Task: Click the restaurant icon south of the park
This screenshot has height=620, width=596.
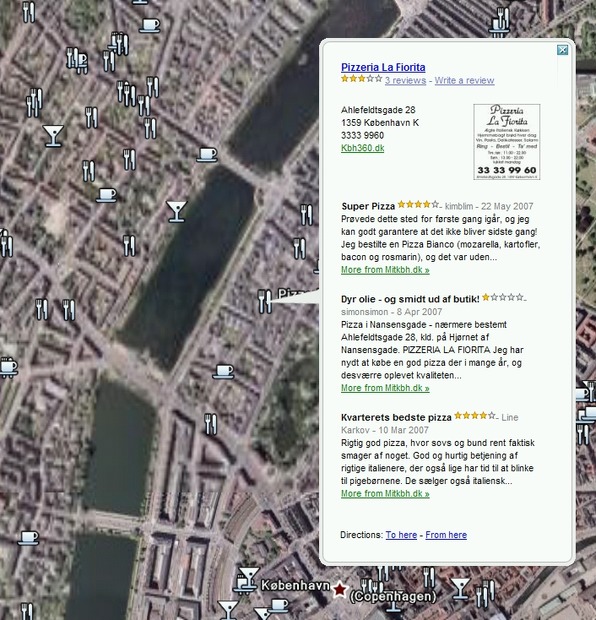Action: pos(210,424)
